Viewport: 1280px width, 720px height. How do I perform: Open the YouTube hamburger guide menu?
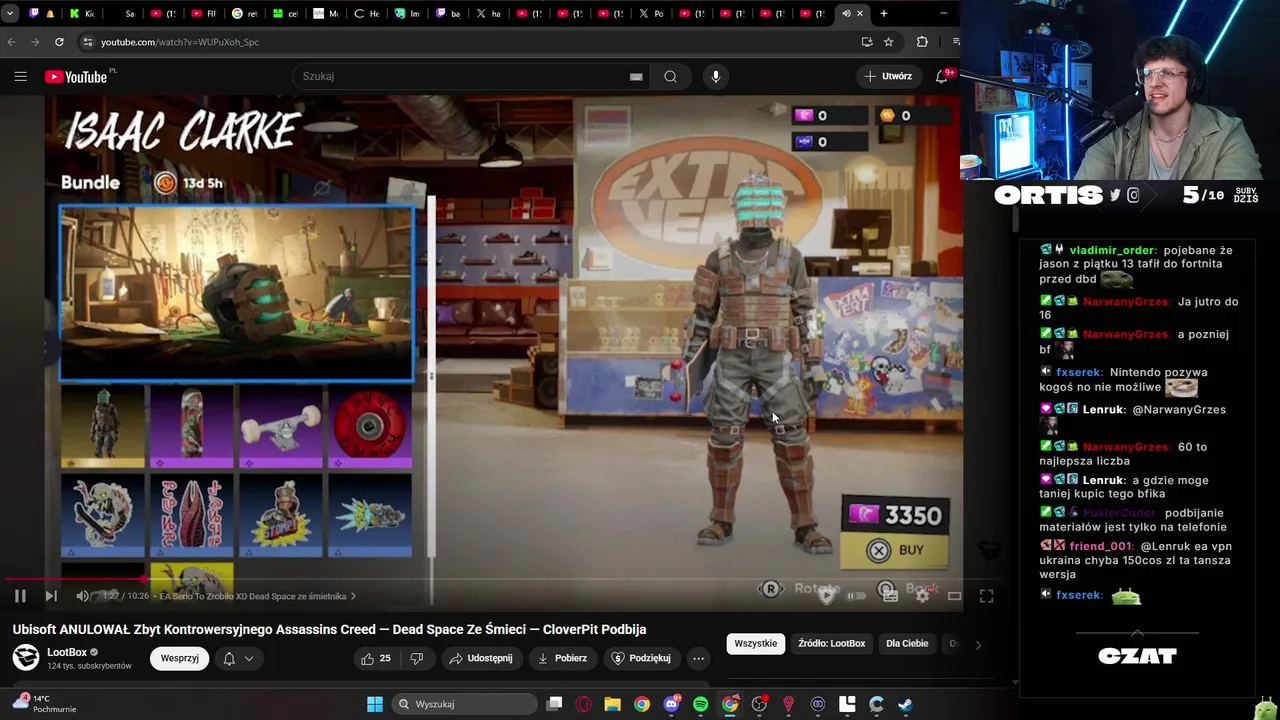(x=20, y=76)
